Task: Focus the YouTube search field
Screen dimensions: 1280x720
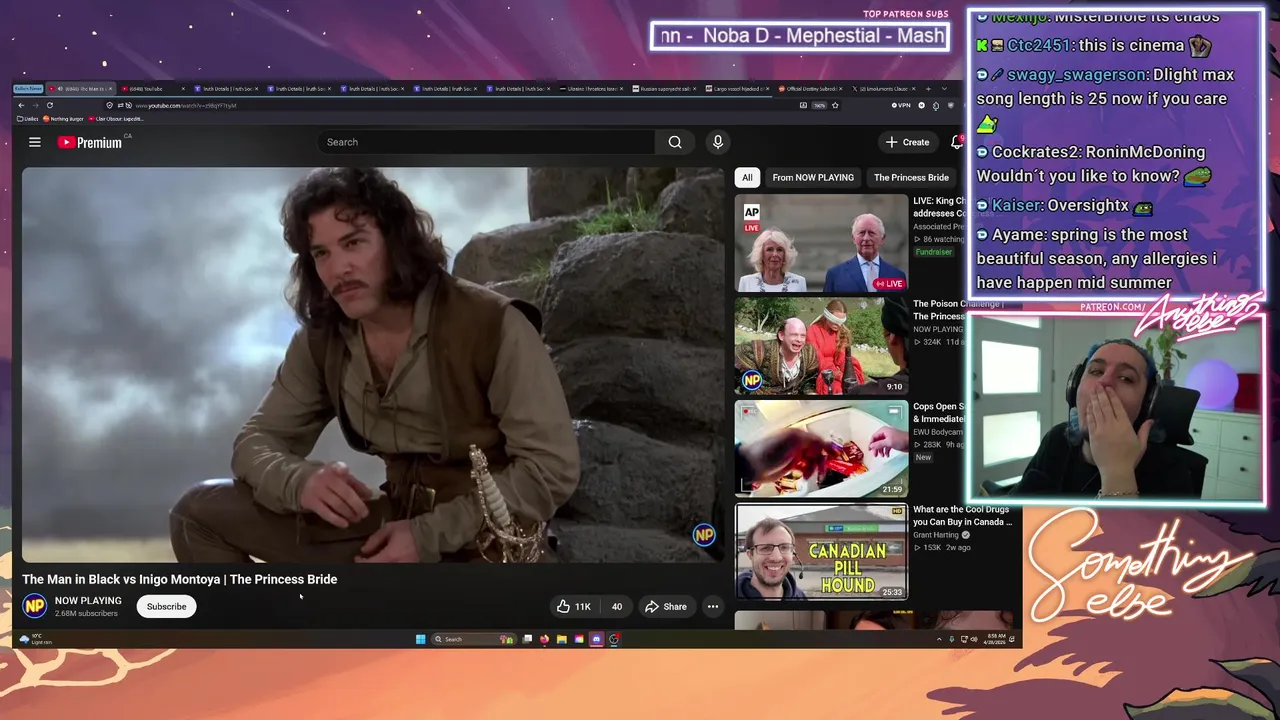Action: 487,142
